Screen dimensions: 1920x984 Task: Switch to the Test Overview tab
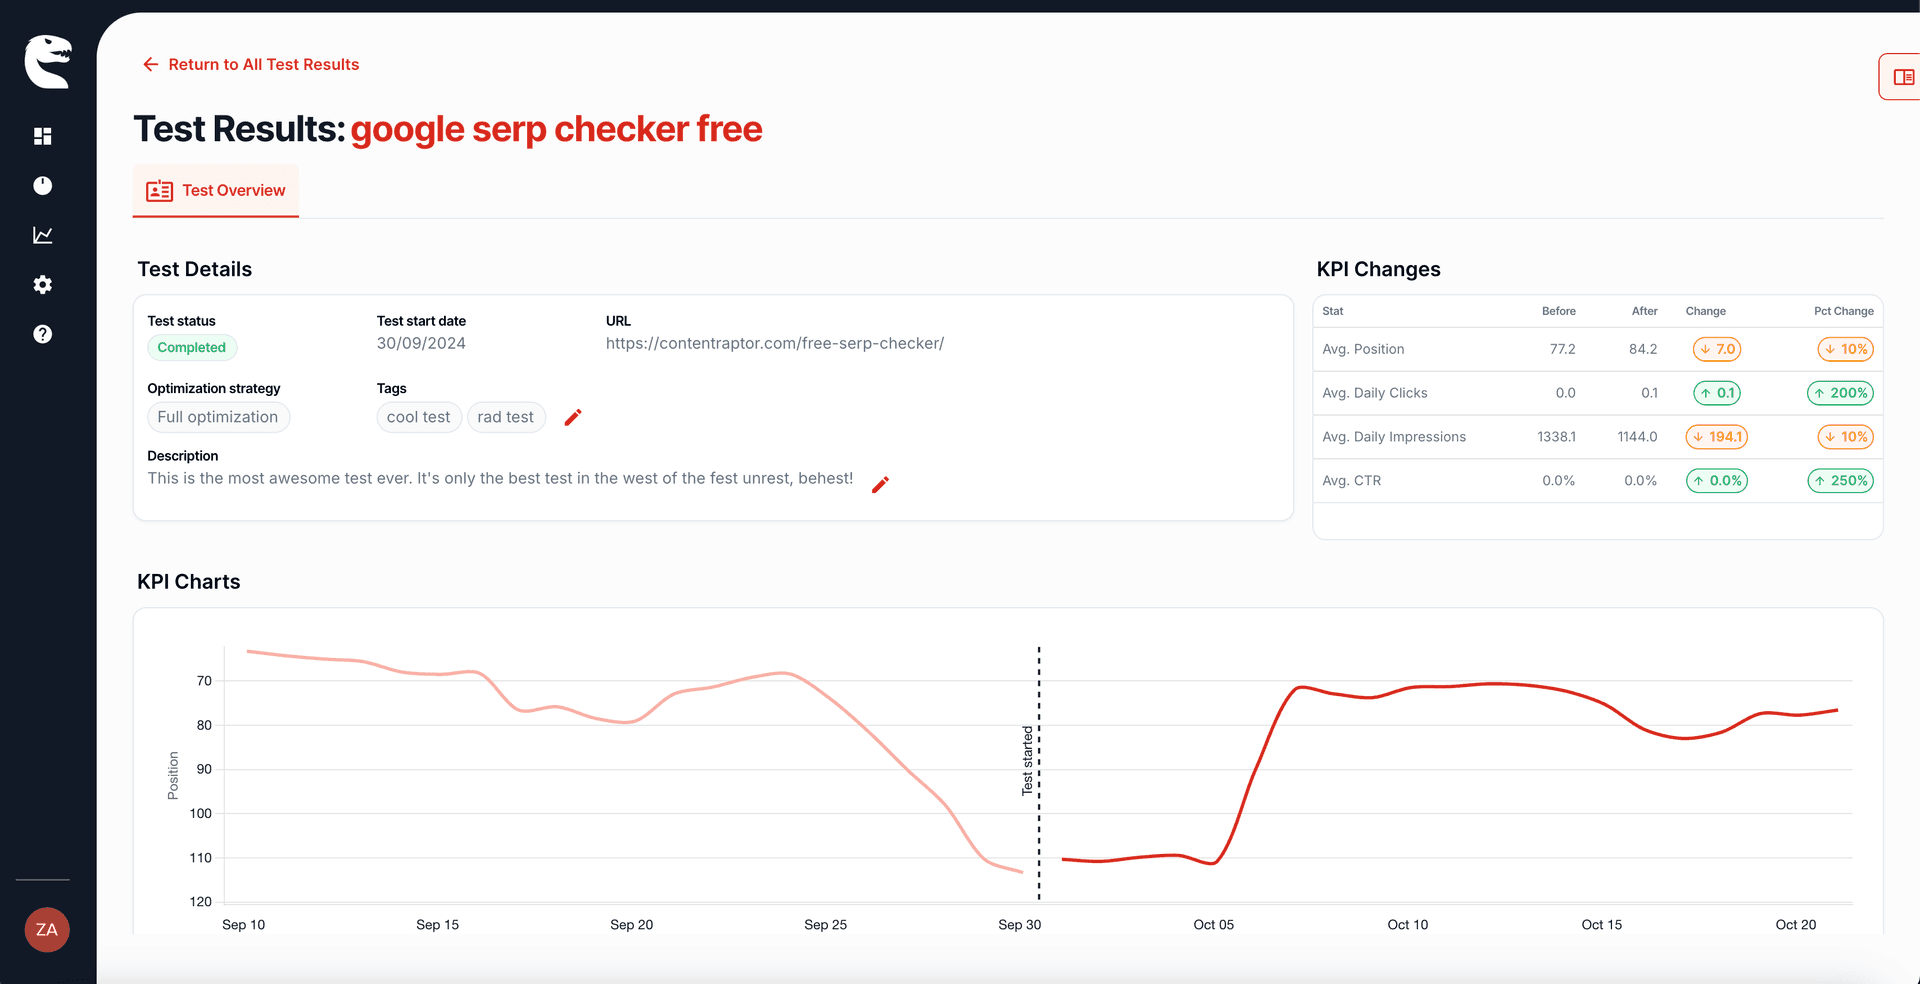tap(215, 190)
